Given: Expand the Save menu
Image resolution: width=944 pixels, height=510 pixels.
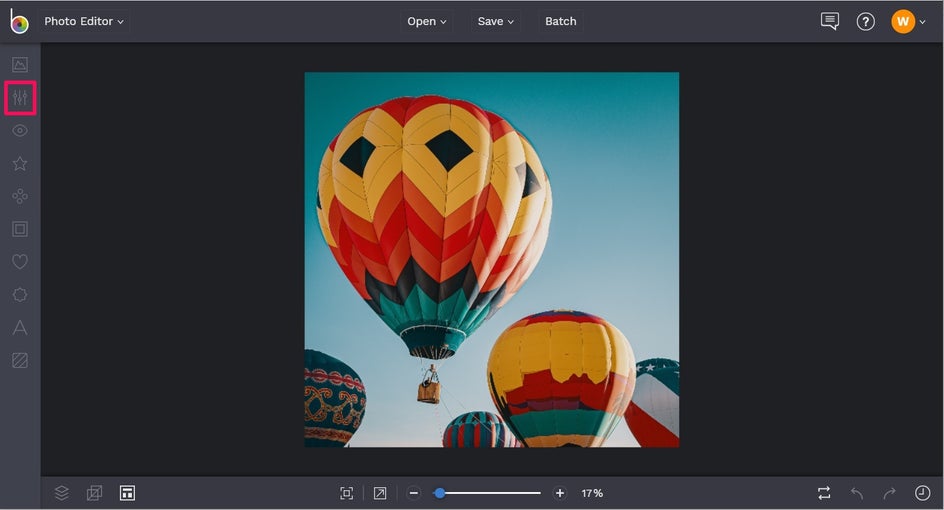Looking at the screenshot, I should [495, 21].
